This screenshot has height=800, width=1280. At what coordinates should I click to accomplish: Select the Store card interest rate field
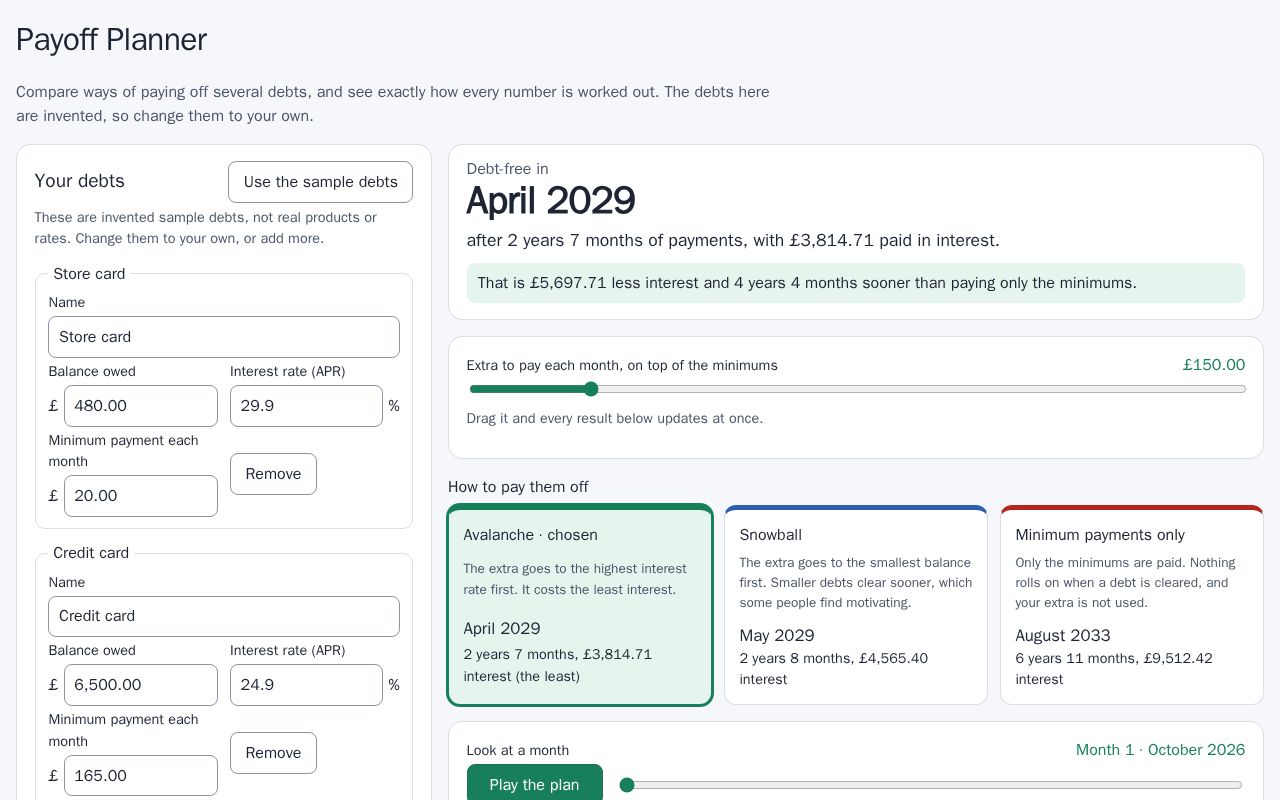point(306,406)
